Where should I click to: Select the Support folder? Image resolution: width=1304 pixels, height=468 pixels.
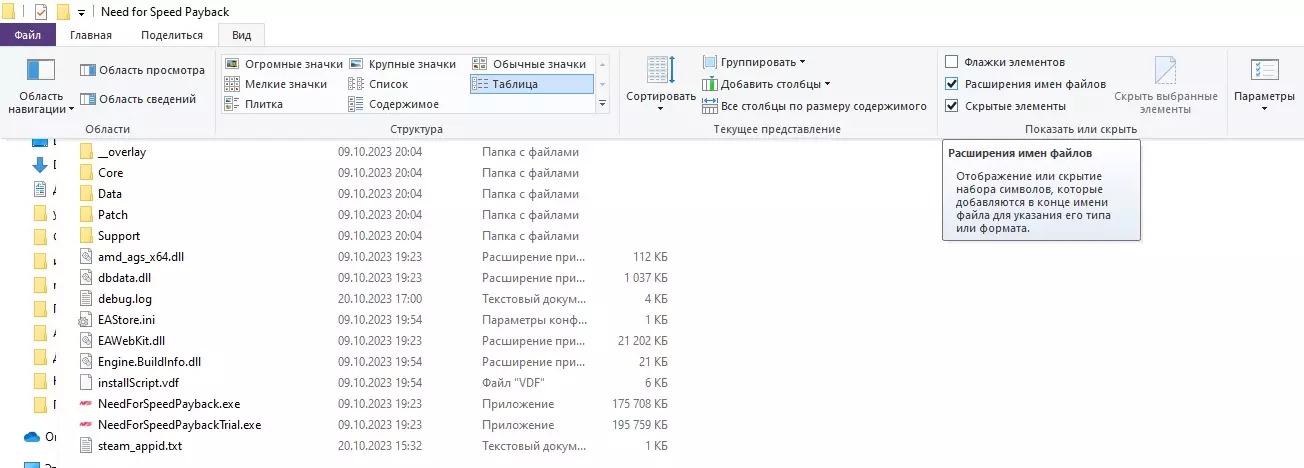pos(118,236)
